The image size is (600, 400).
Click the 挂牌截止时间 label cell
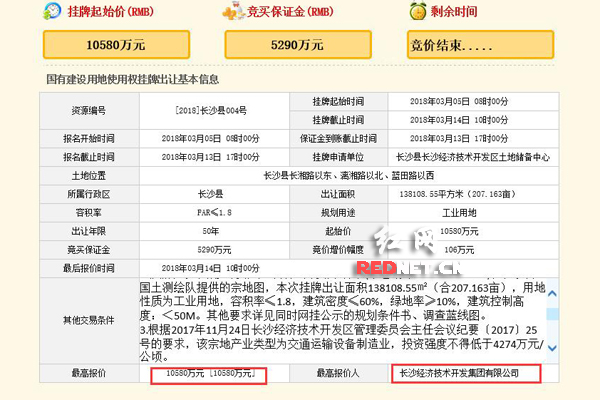click(339, 120)
